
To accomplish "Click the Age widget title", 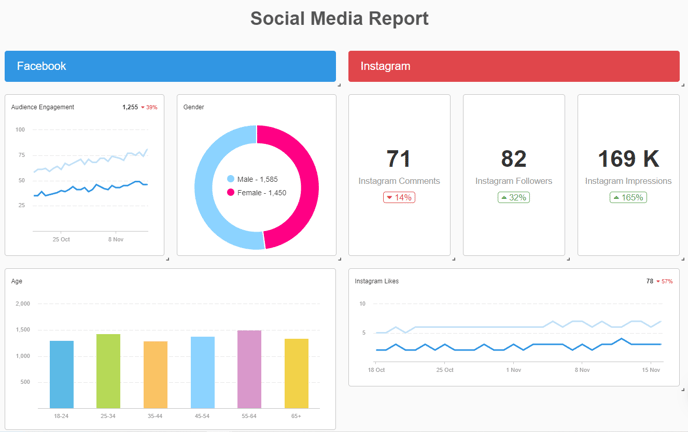I will pos(17,281).
